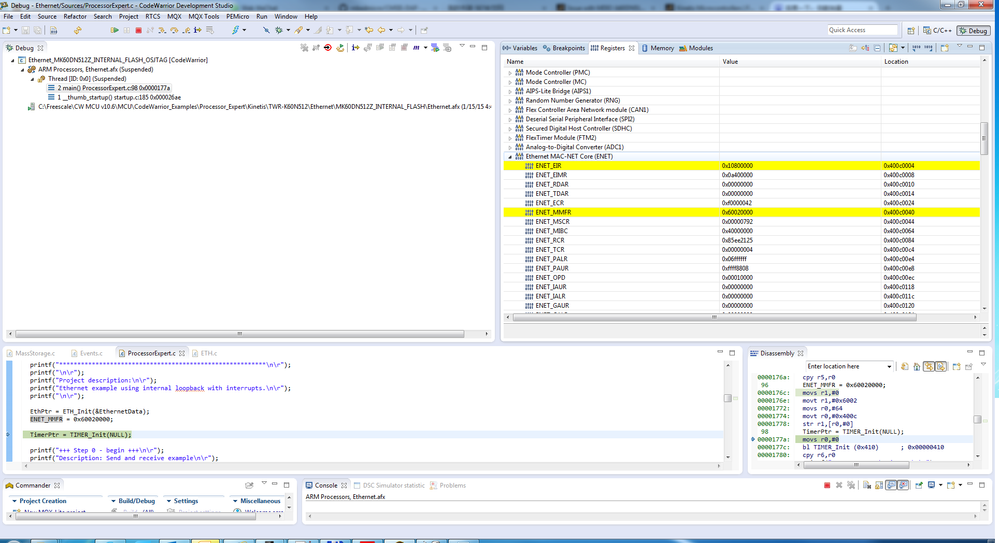Screen dimensions: 999x543
Task: Collapse the Thread [ID: 0x0] tree node
Action: [x=32, y=79]
